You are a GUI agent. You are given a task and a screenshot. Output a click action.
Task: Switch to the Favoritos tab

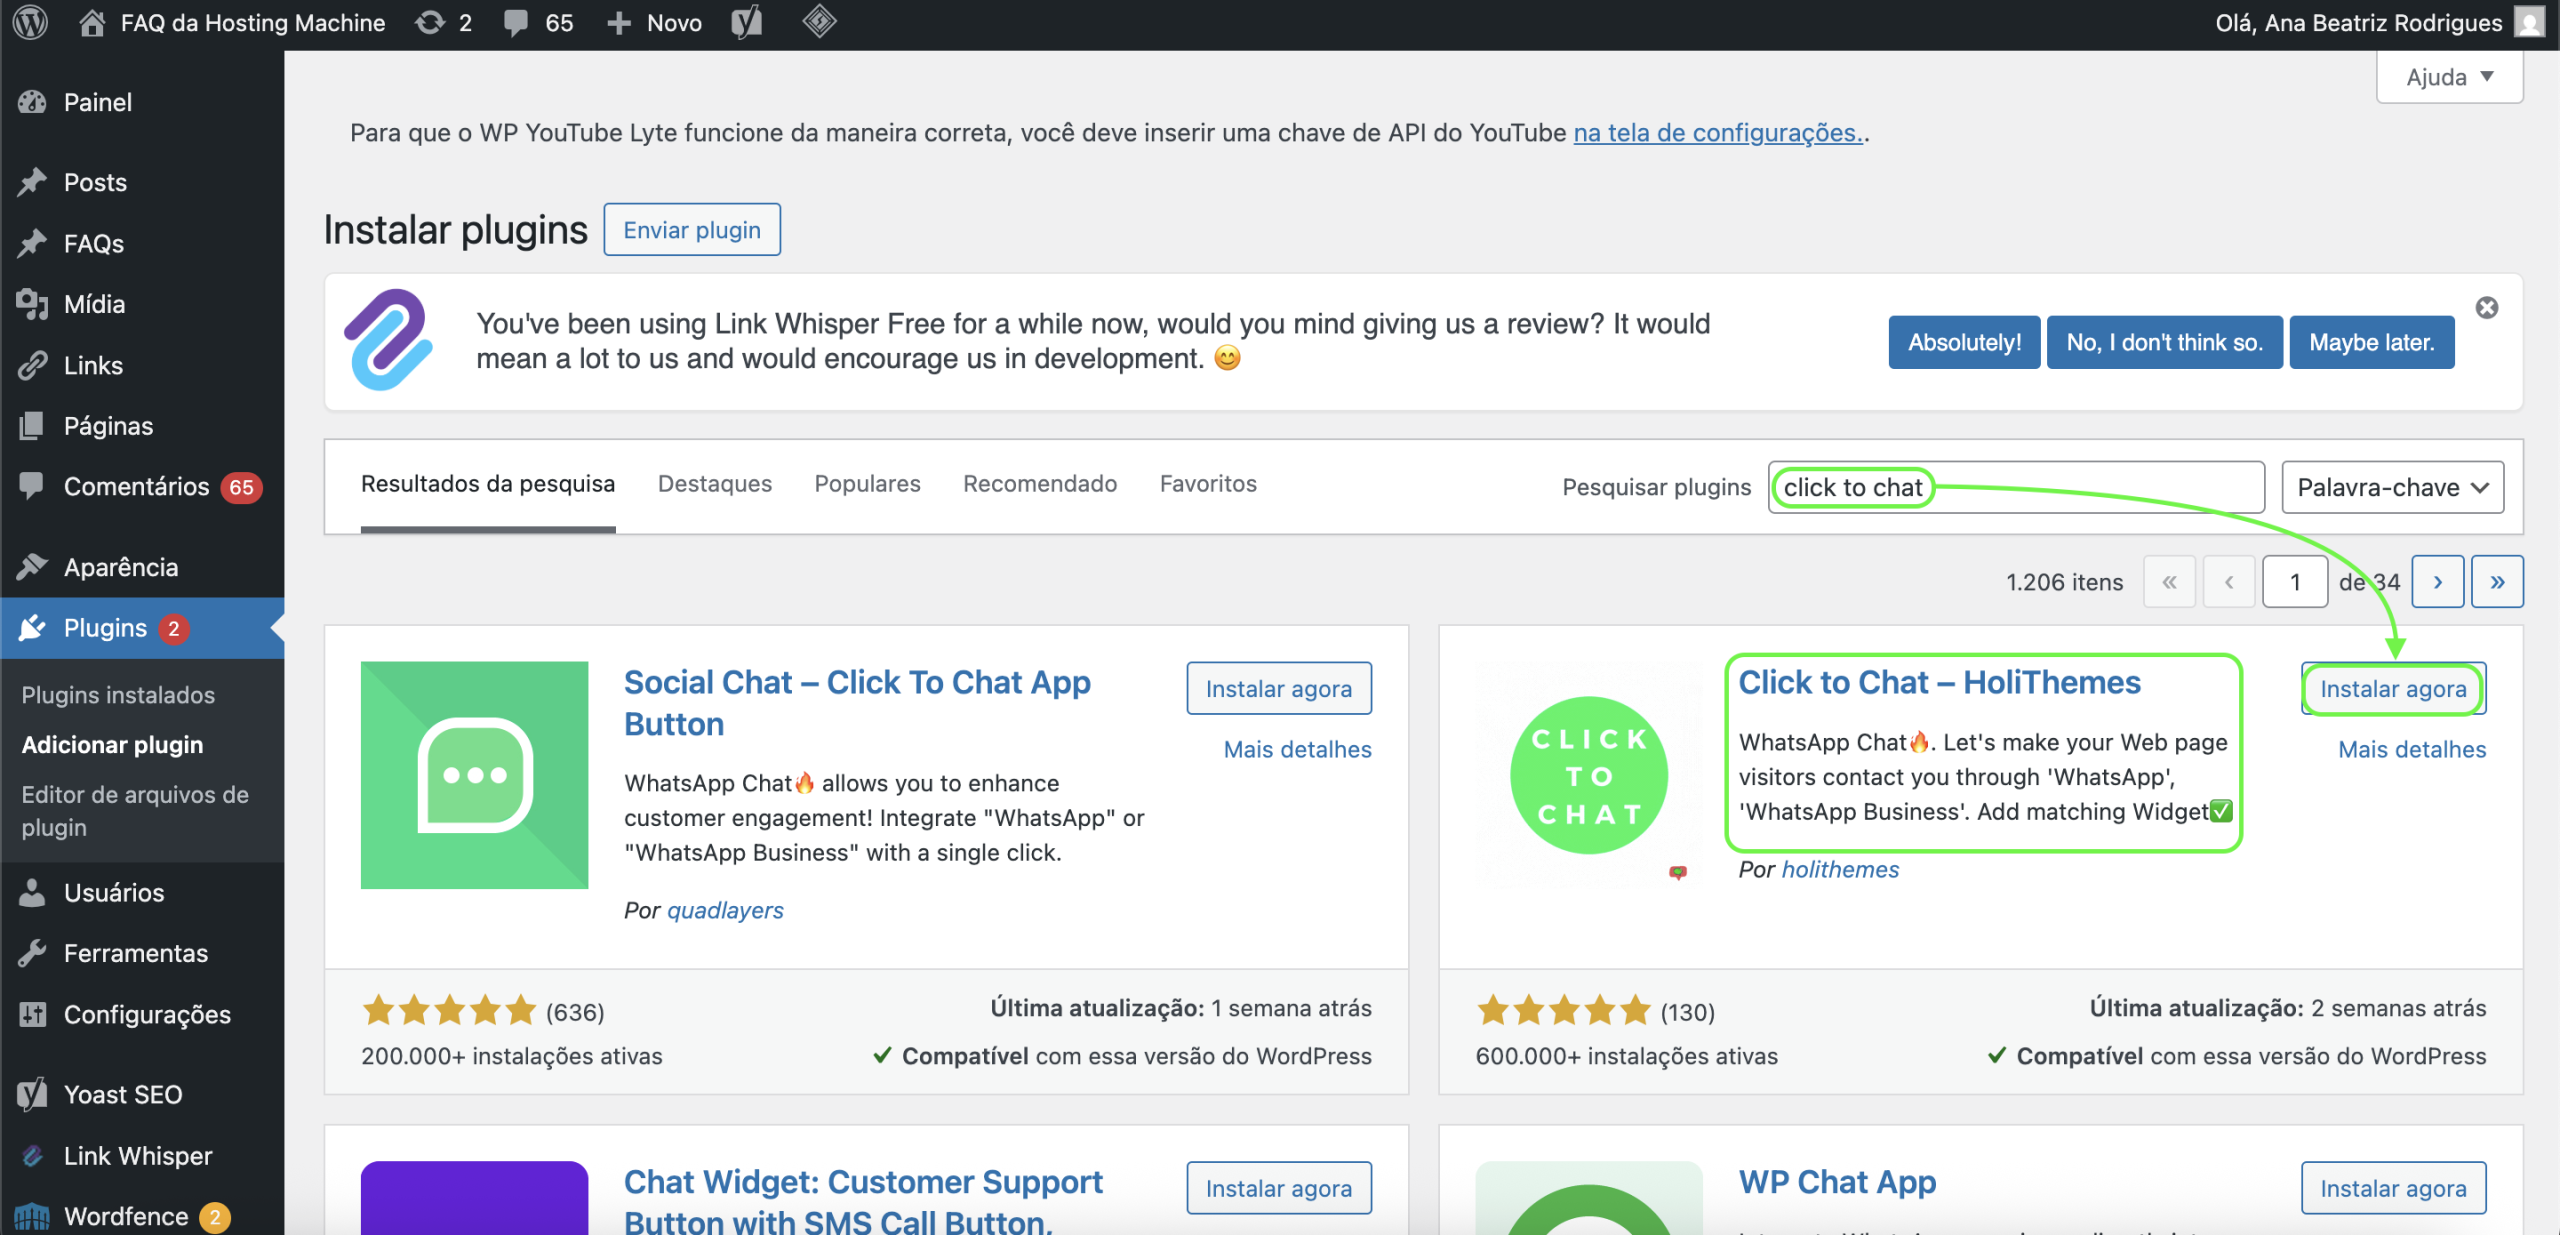[1208, 484]
